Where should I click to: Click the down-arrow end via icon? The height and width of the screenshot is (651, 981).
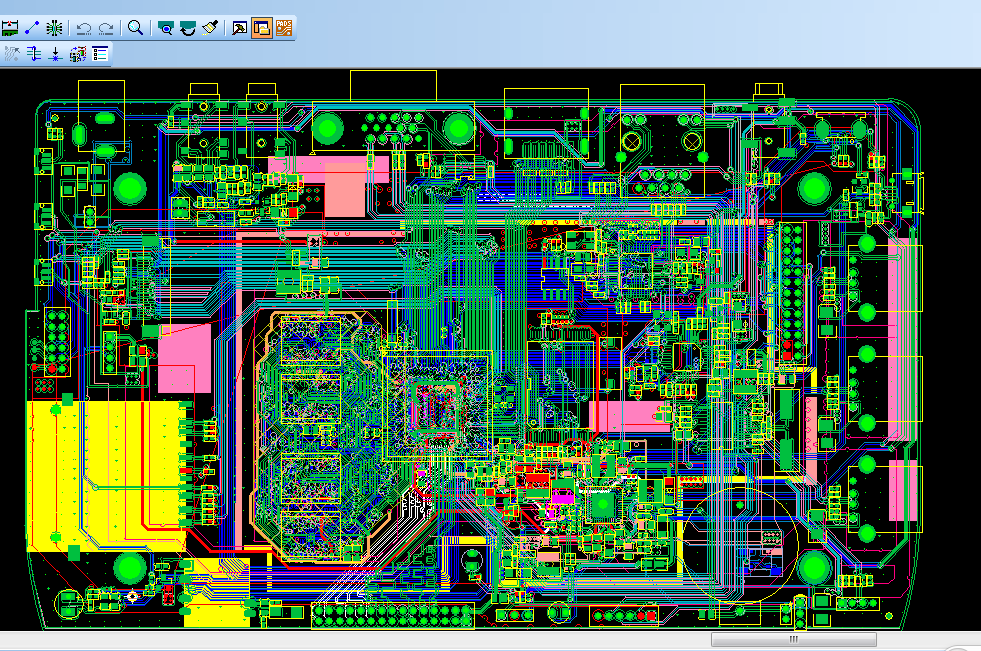point(55,54)
